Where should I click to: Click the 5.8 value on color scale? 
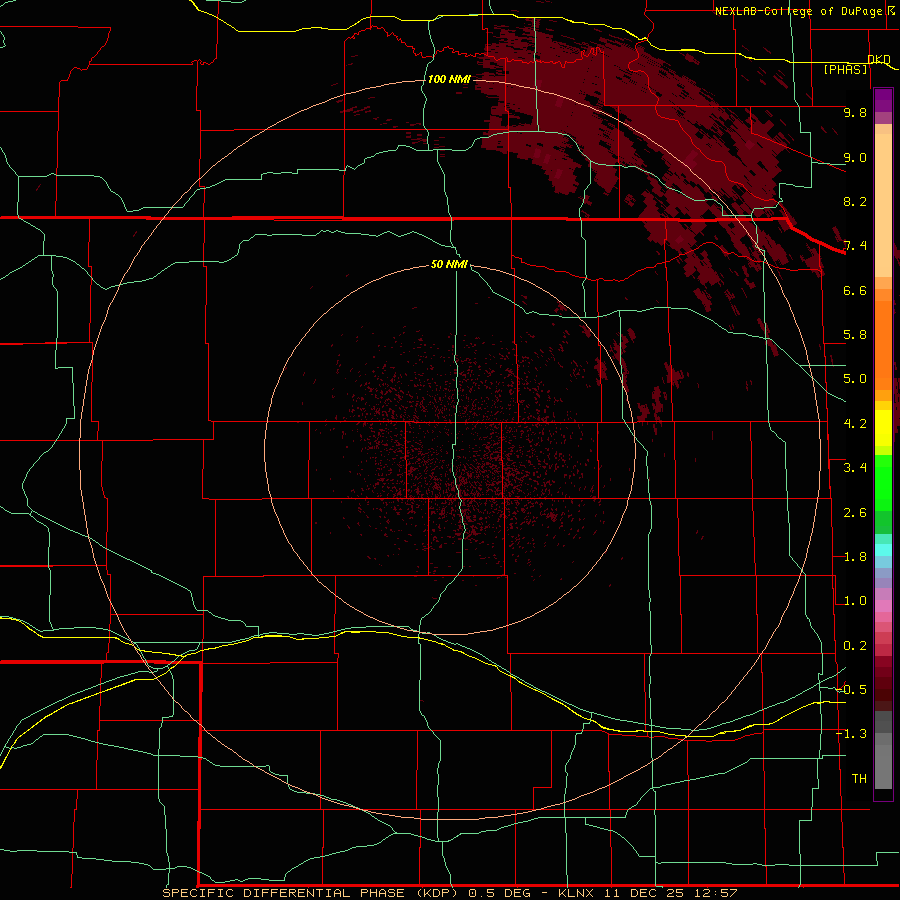(855, 335)
